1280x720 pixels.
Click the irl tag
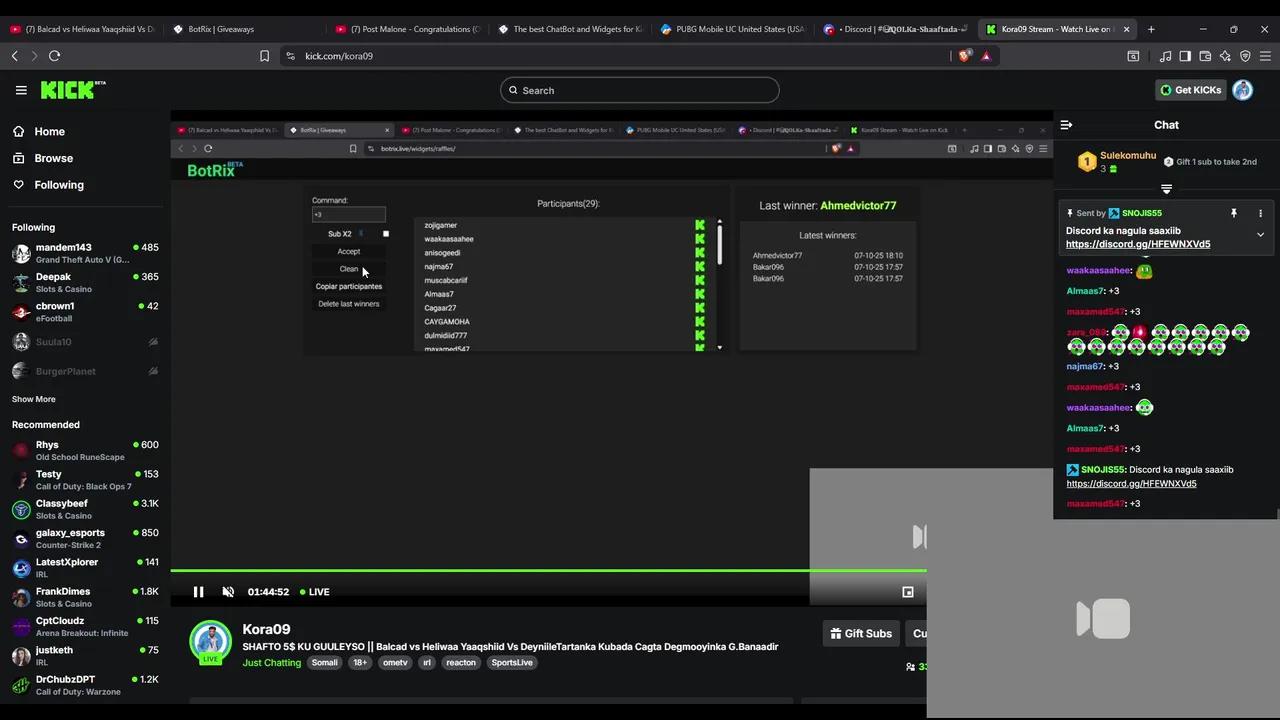(427, 662)
